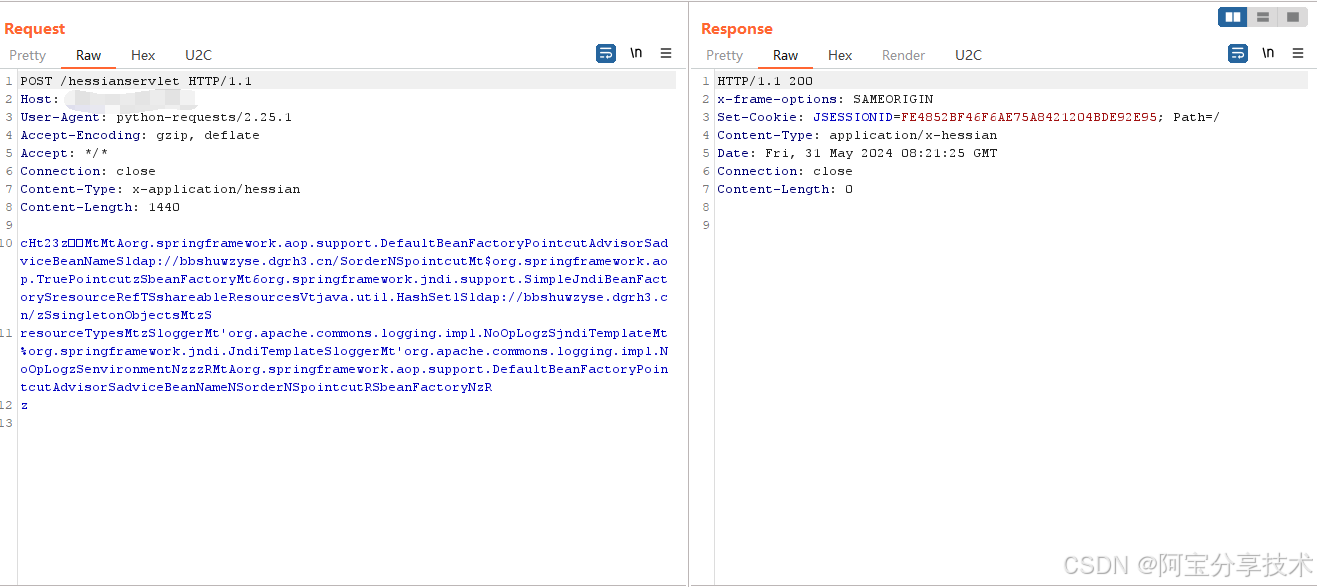Open Request U2C tab
Screen dimensions: 1317x587
tap(198, 55)
